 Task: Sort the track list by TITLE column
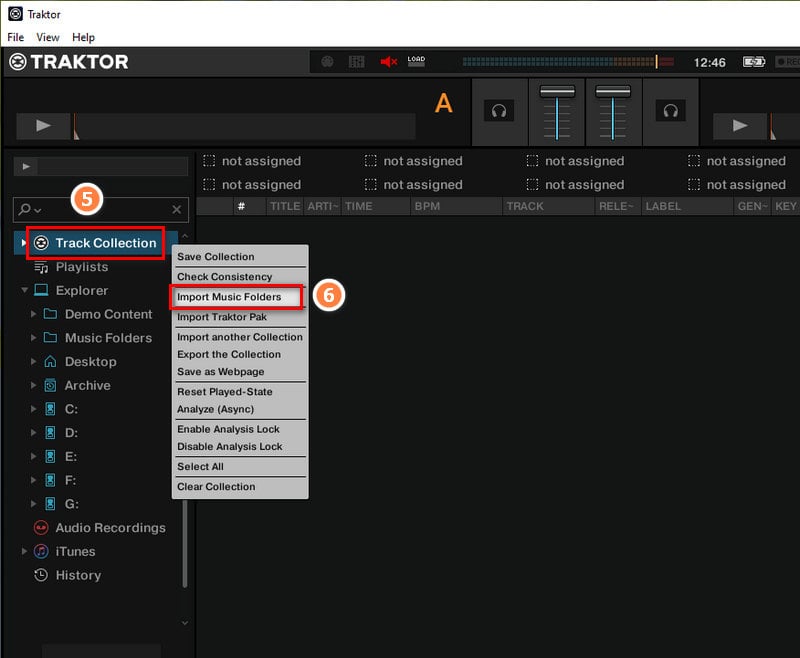pyautogui.click(x=284, y=207)
